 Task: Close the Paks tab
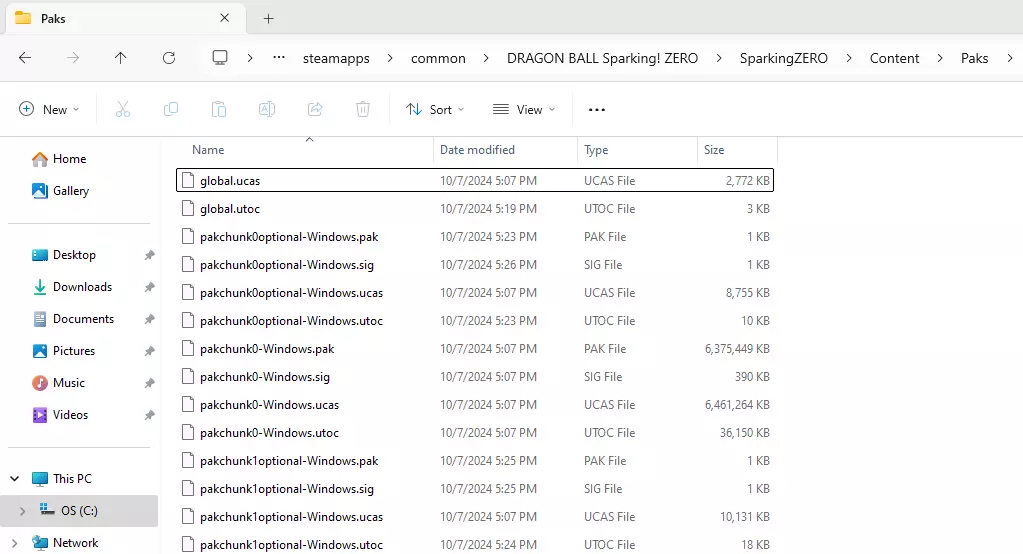(224, 18)
